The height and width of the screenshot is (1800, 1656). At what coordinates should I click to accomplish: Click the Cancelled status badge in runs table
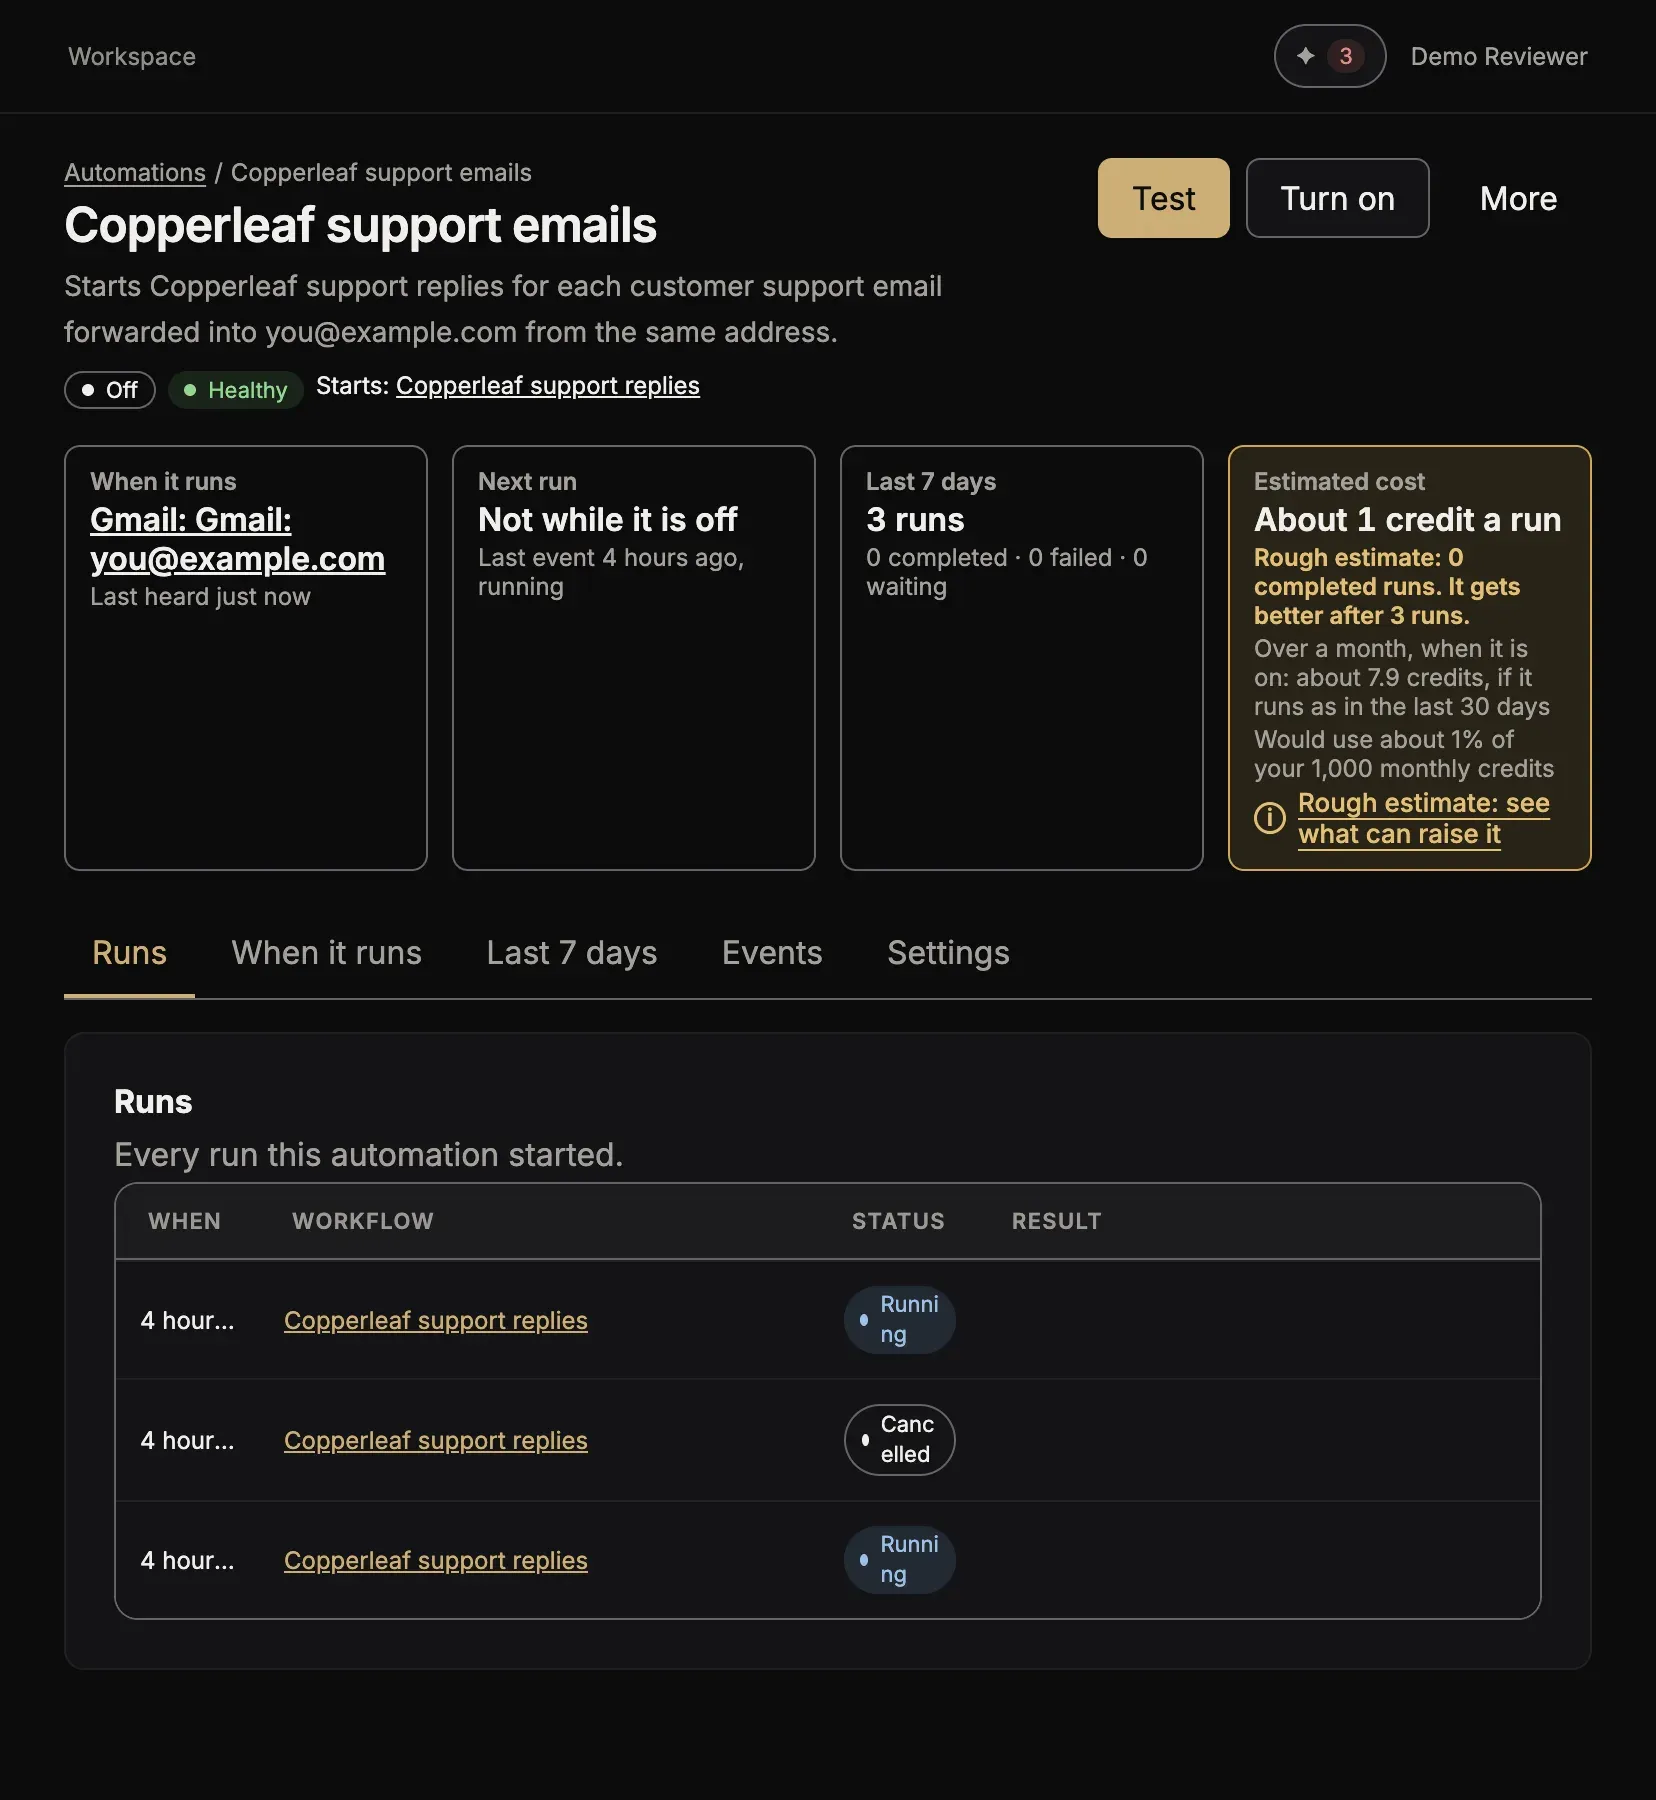899,1440
